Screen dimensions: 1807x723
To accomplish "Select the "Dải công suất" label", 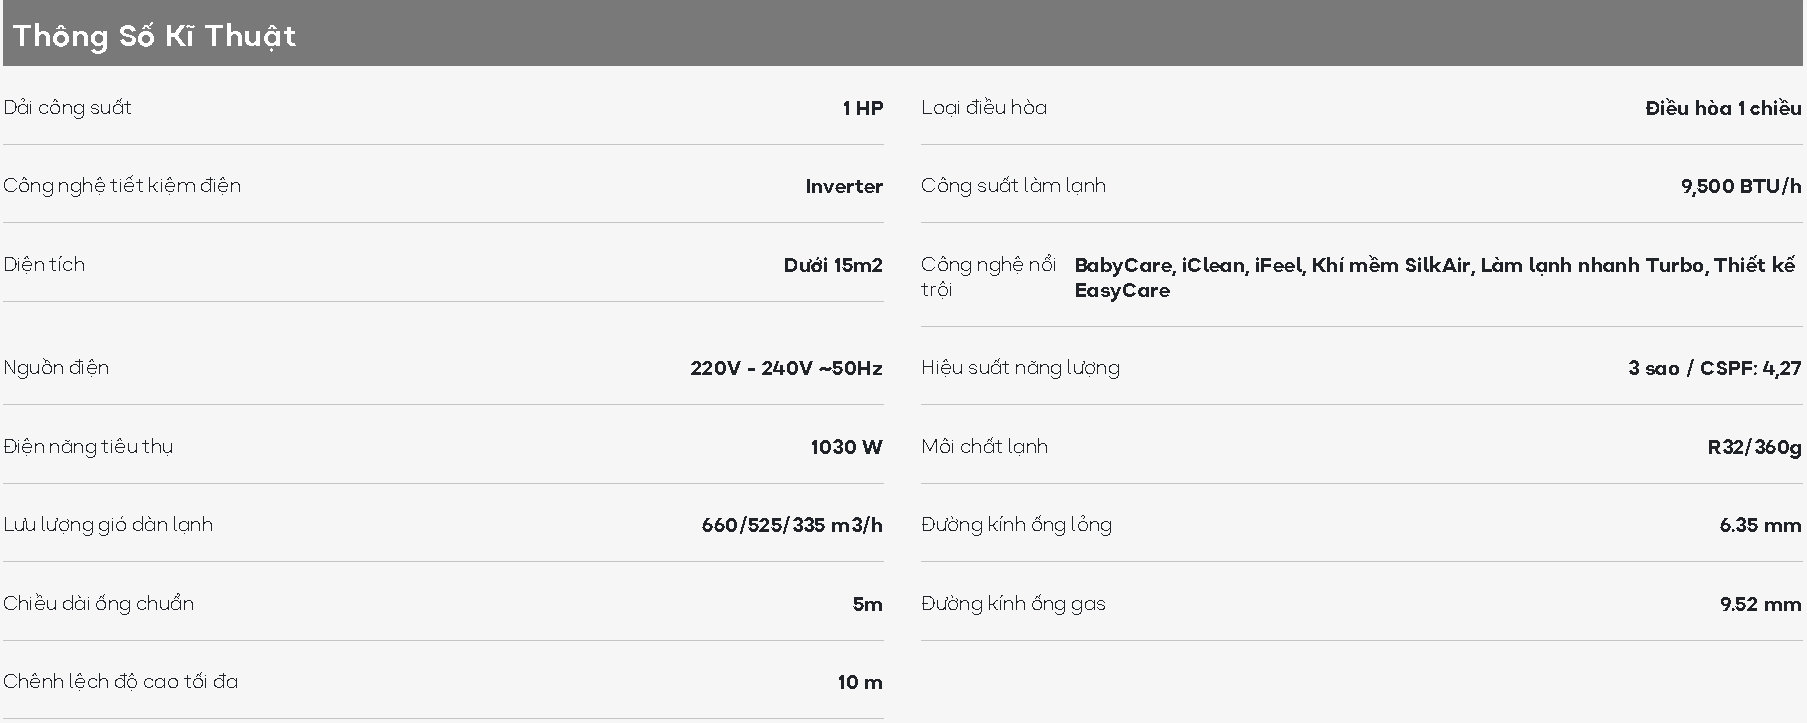I will (x=68, y=108).
